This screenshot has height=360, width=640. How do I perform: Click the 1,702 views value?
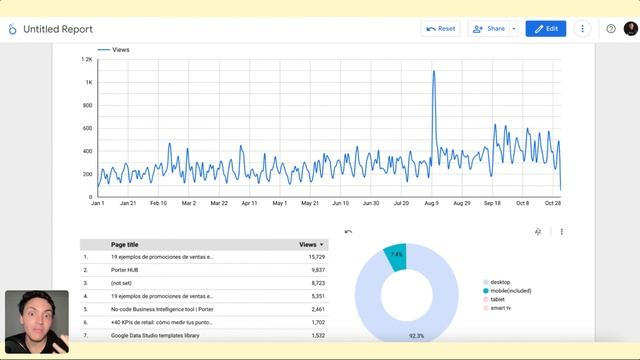(x=318, y=322)
